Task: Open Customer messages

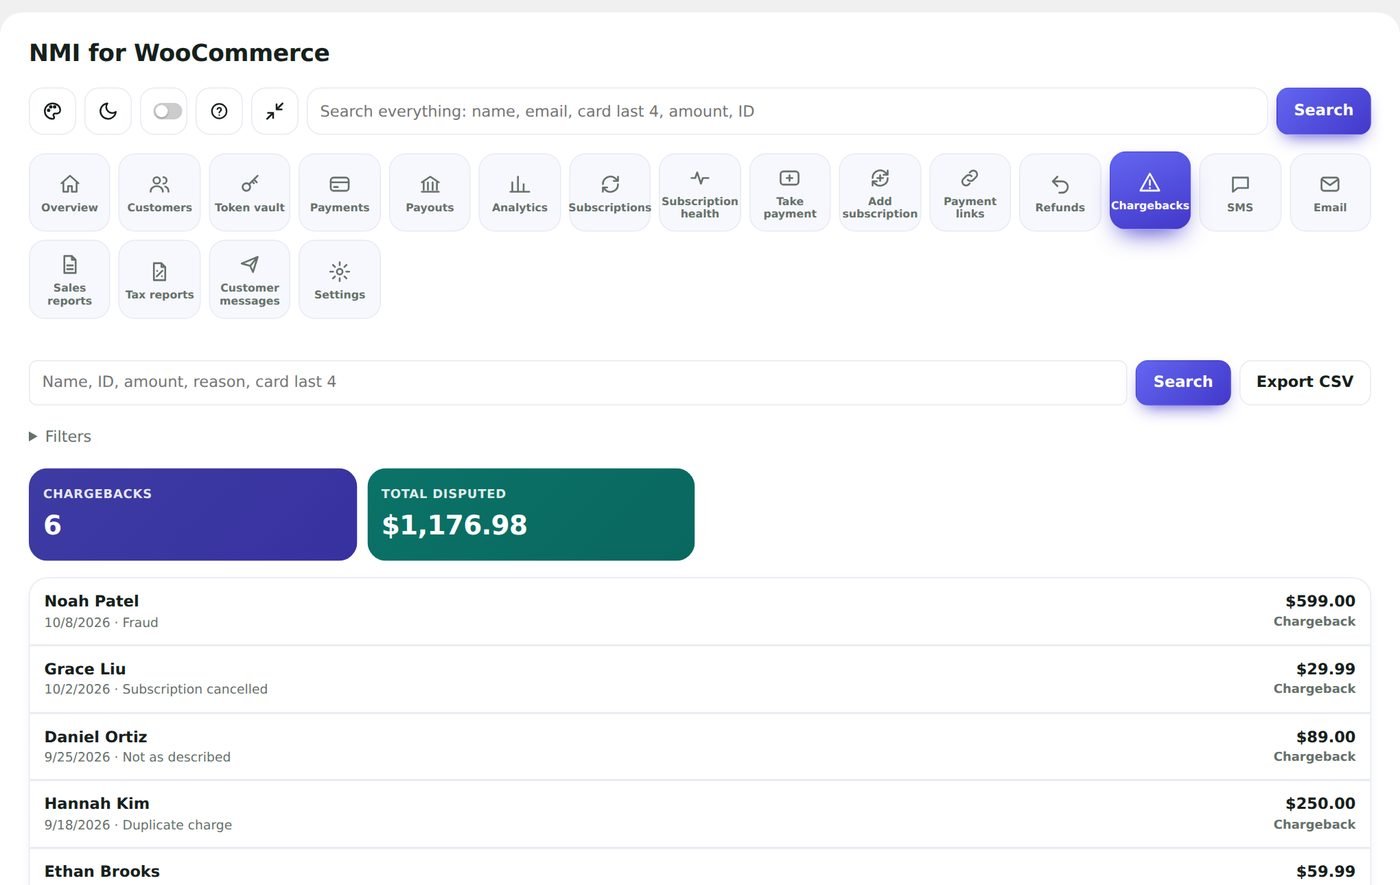Action: tap(250, 279)
